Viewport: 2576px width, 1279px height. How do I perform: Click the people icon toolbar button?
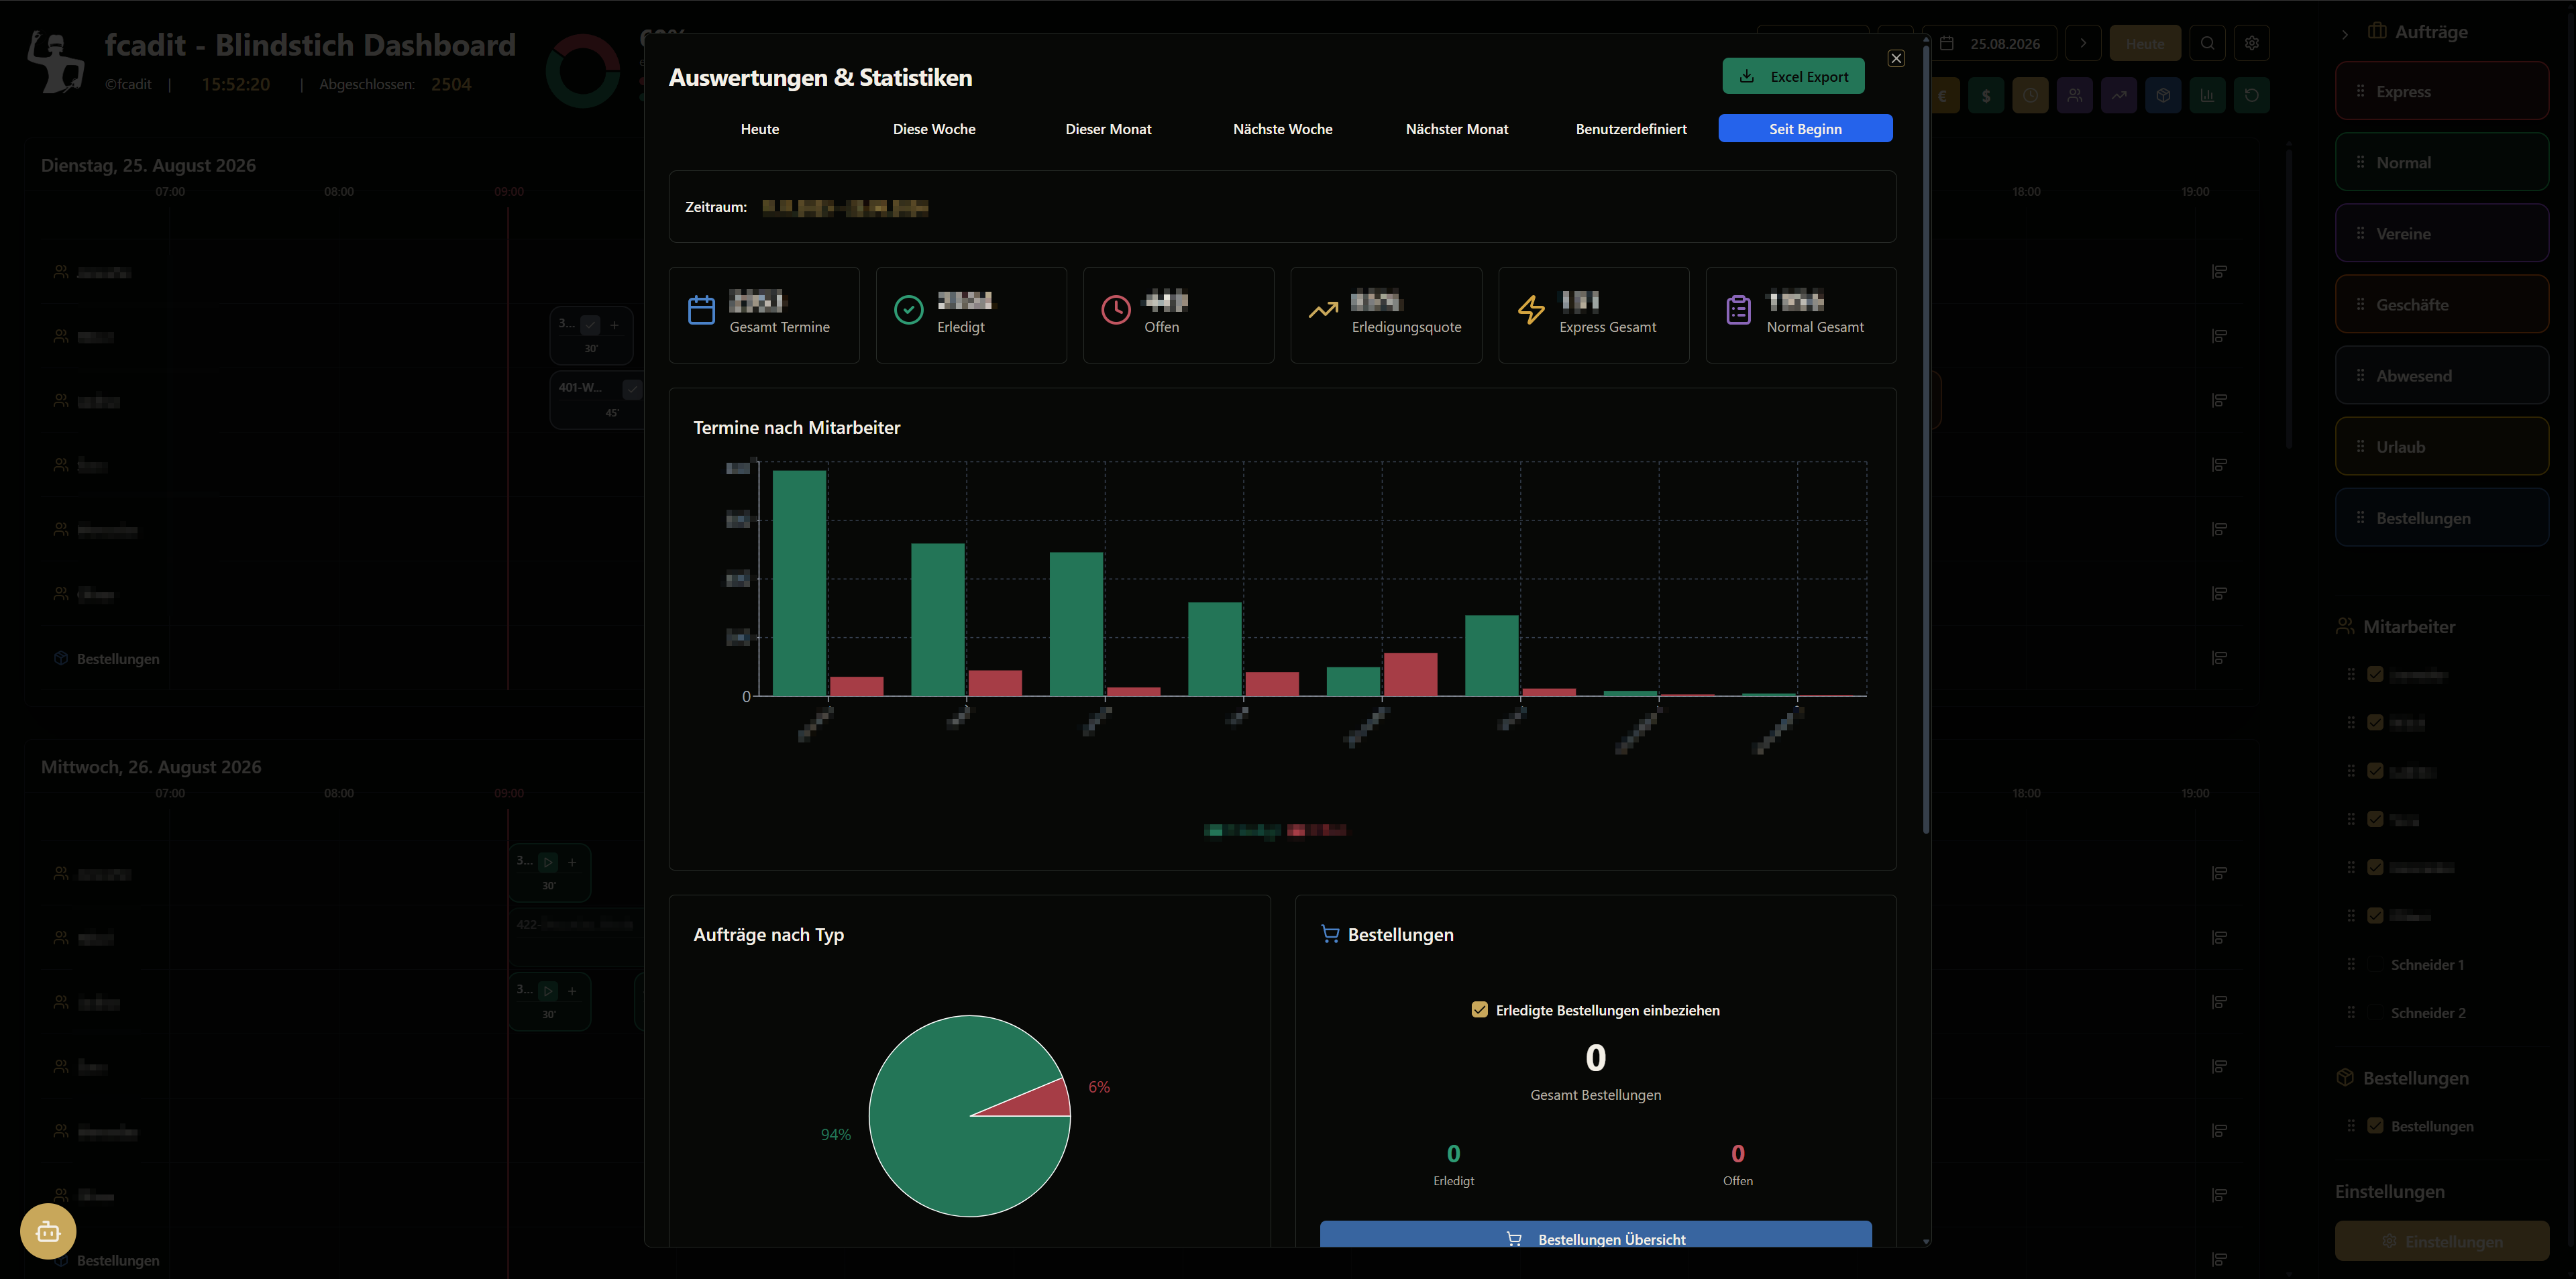2074,96
